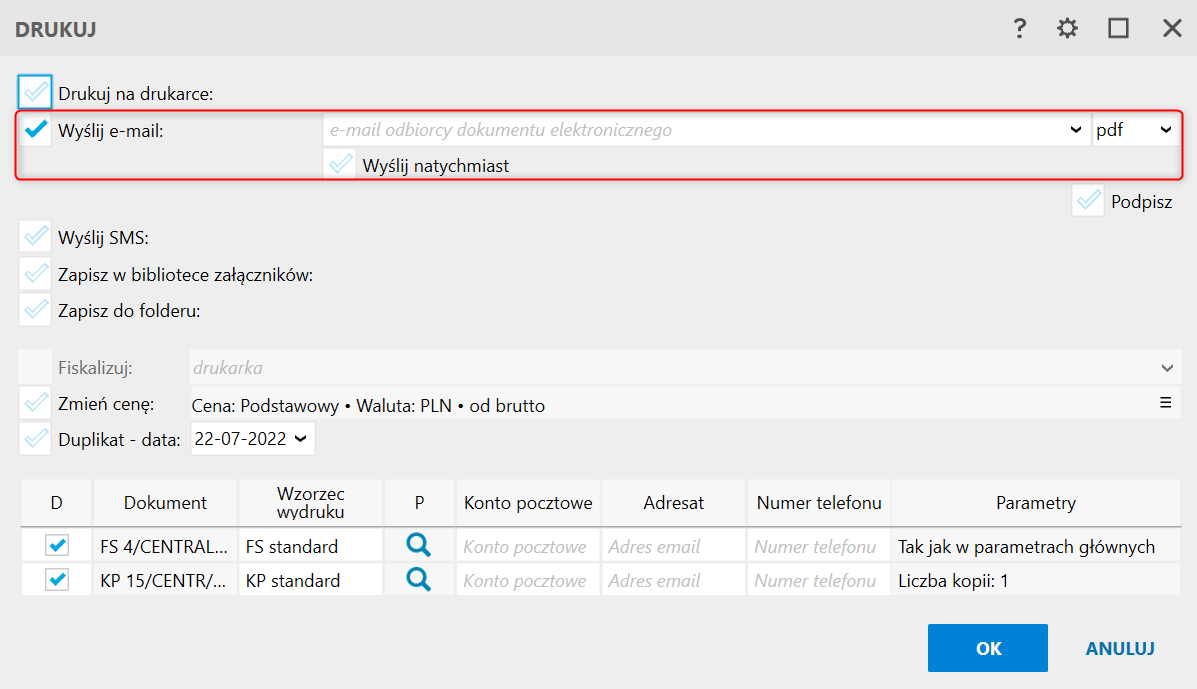Open dialog settings gear icon
The height and width of the screenshot is (689, 1197).
click(x=1068, y=29)
